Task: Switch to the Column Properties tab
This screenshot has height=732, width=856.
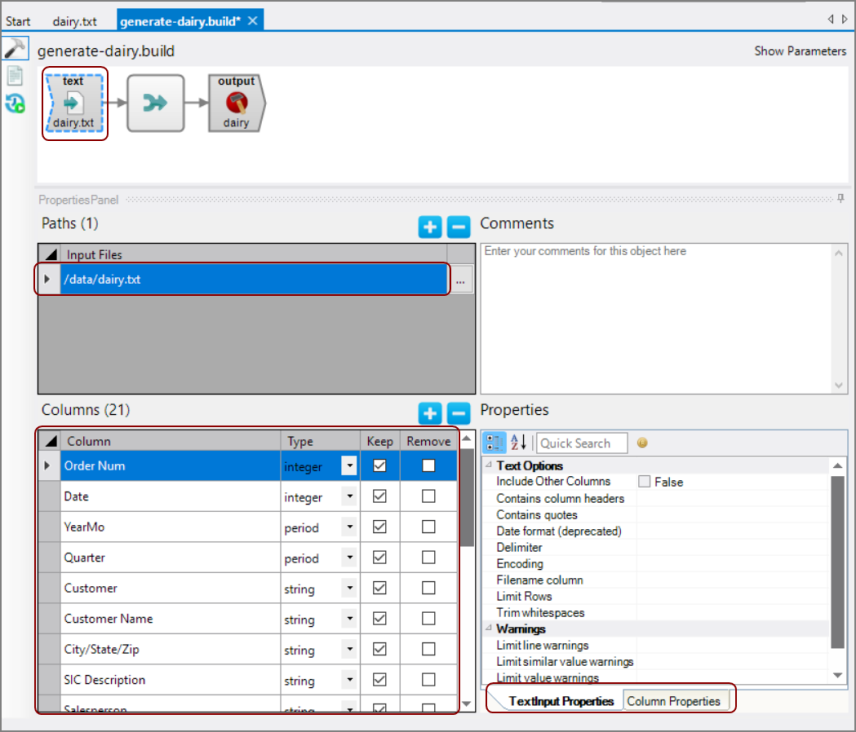Action: click(673, 701)
